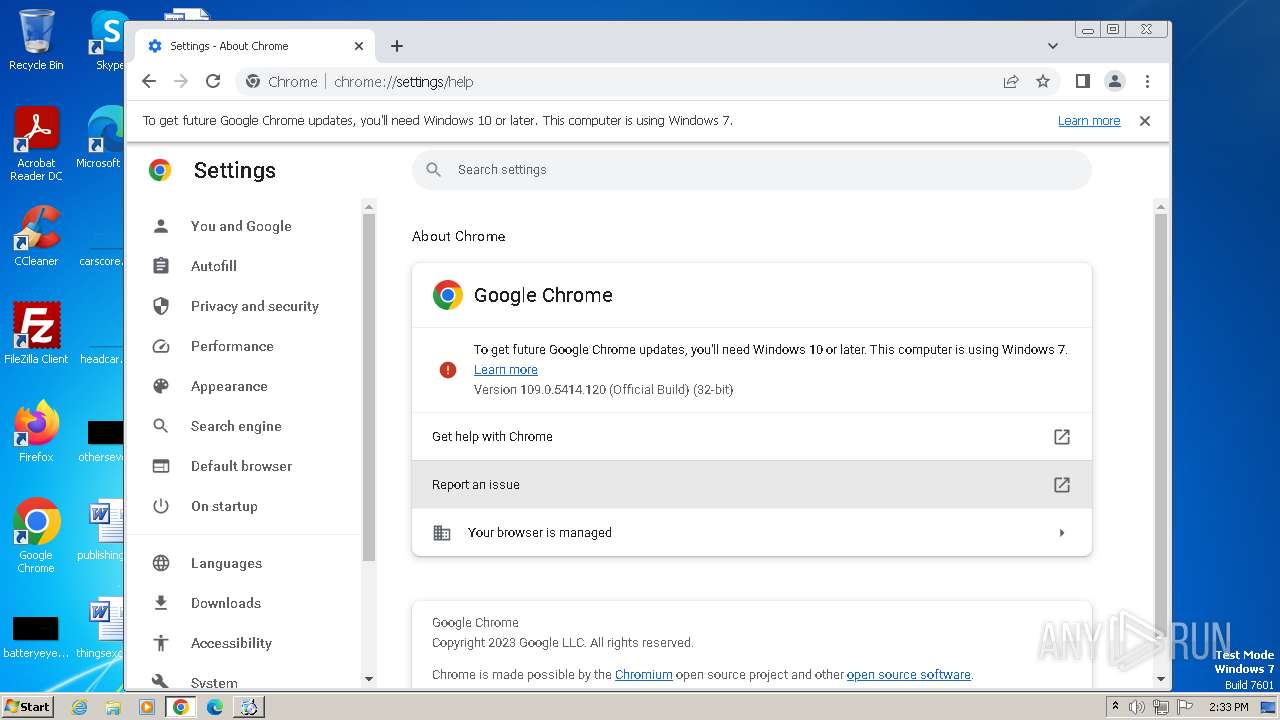Click the globe icon beside Languages
Image resolution: width=1280 pixels, height=720 pixels.
tap(161, 563)
